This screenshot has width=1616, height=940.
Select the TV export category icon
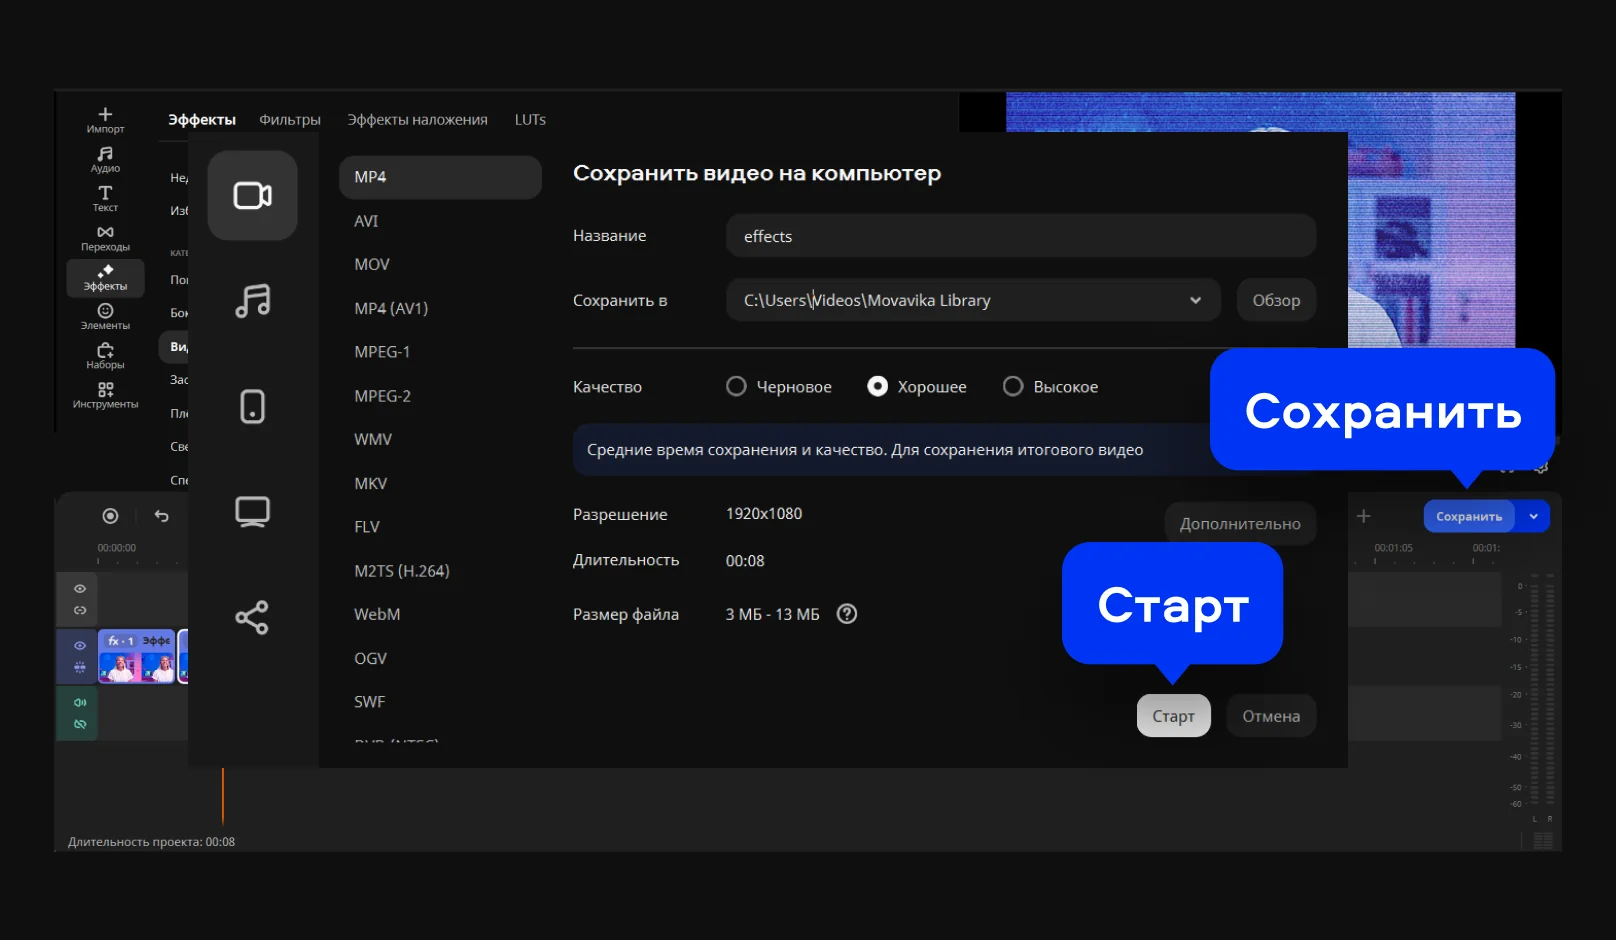pyautogui.click(x=252, y=511)
